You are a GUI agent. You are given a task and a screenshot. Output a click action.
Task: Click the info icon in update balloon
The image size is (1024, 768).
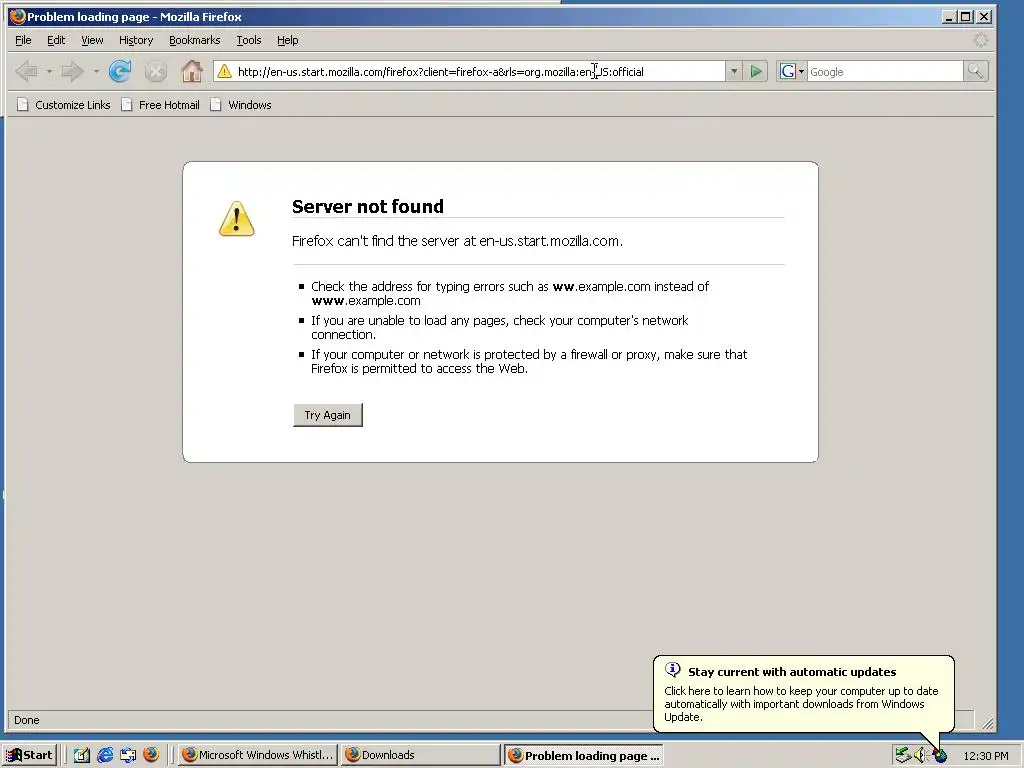(x=673, y=670)
